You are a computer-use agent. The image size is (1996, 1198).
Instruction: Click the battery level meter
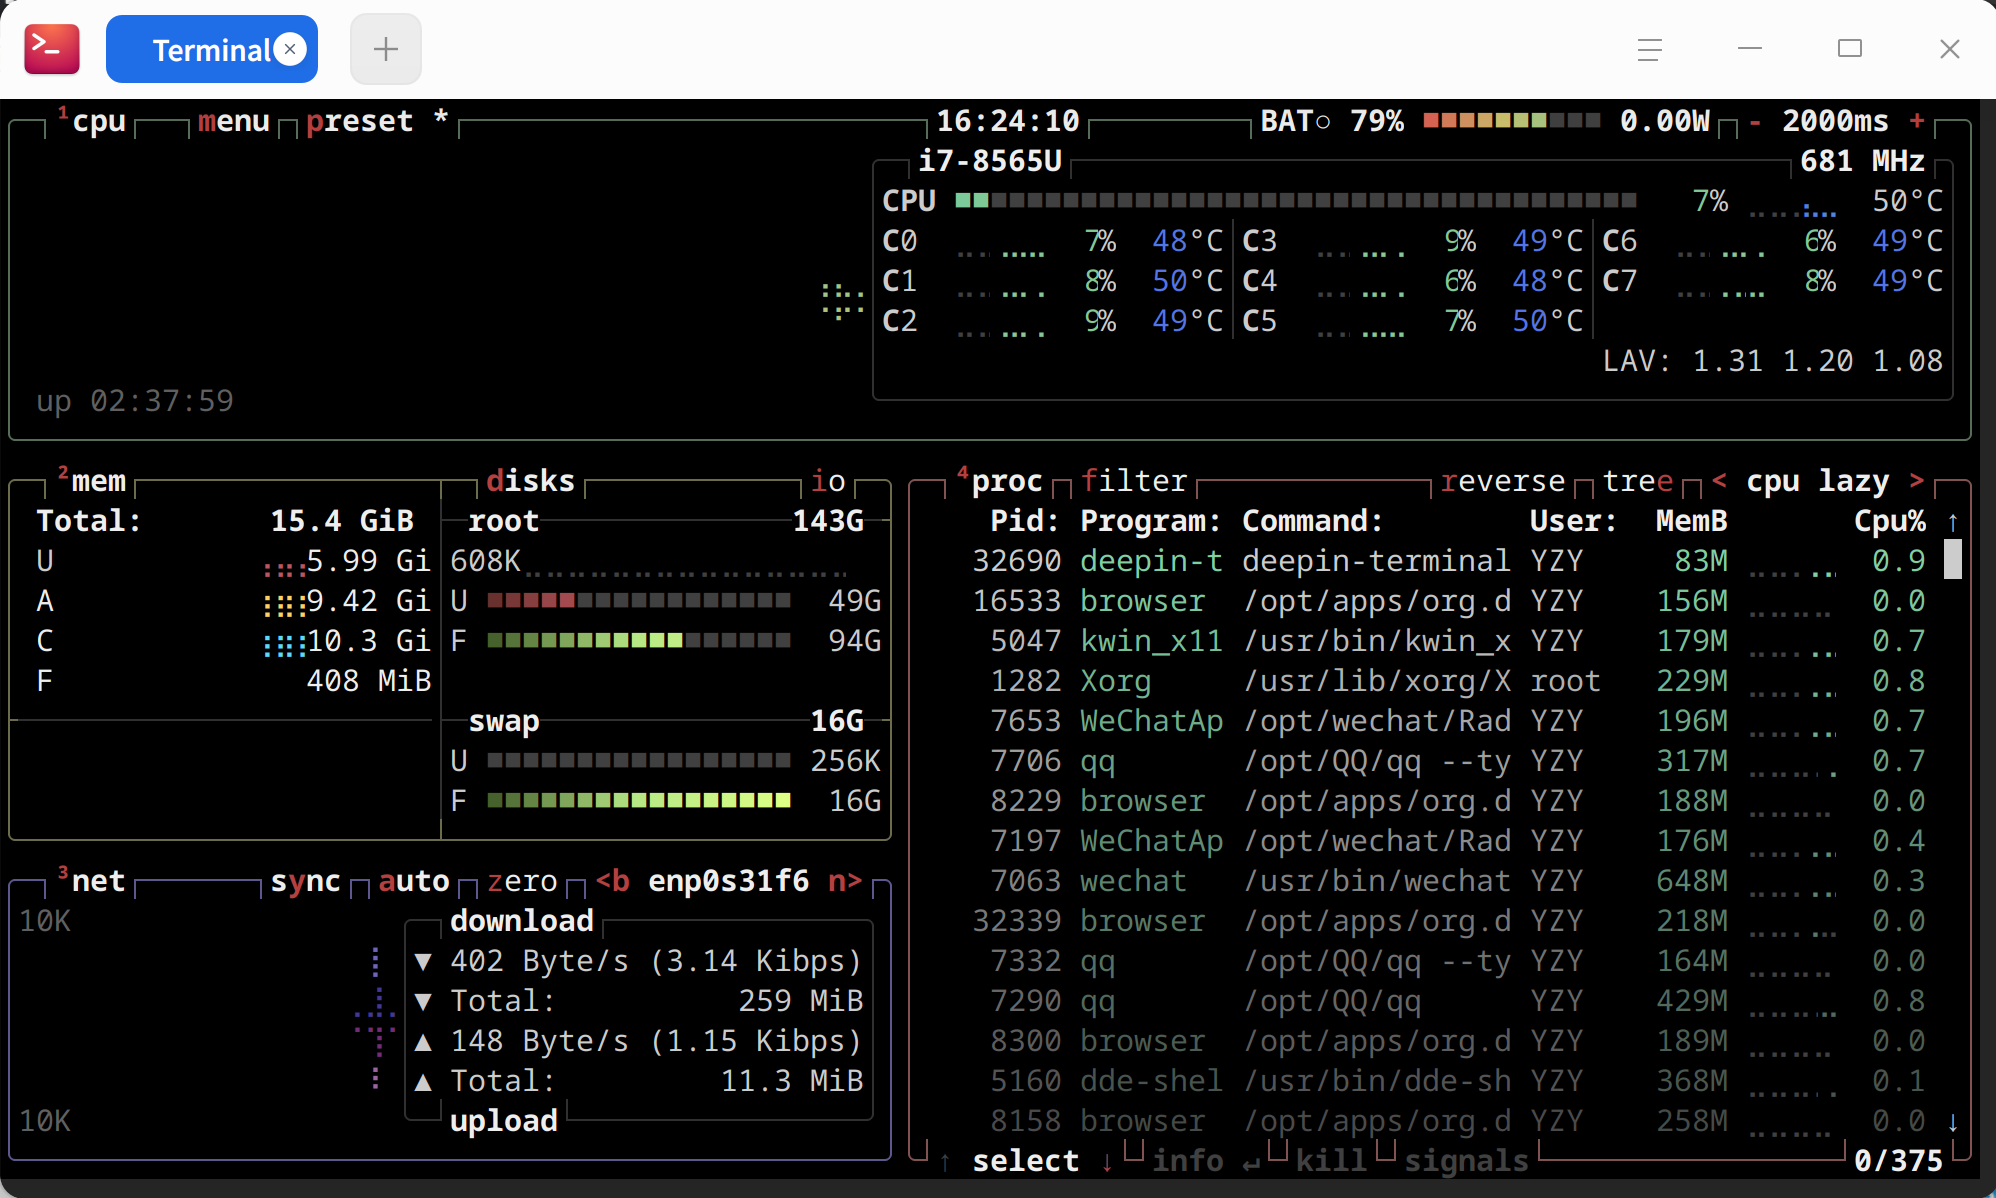1511,121
